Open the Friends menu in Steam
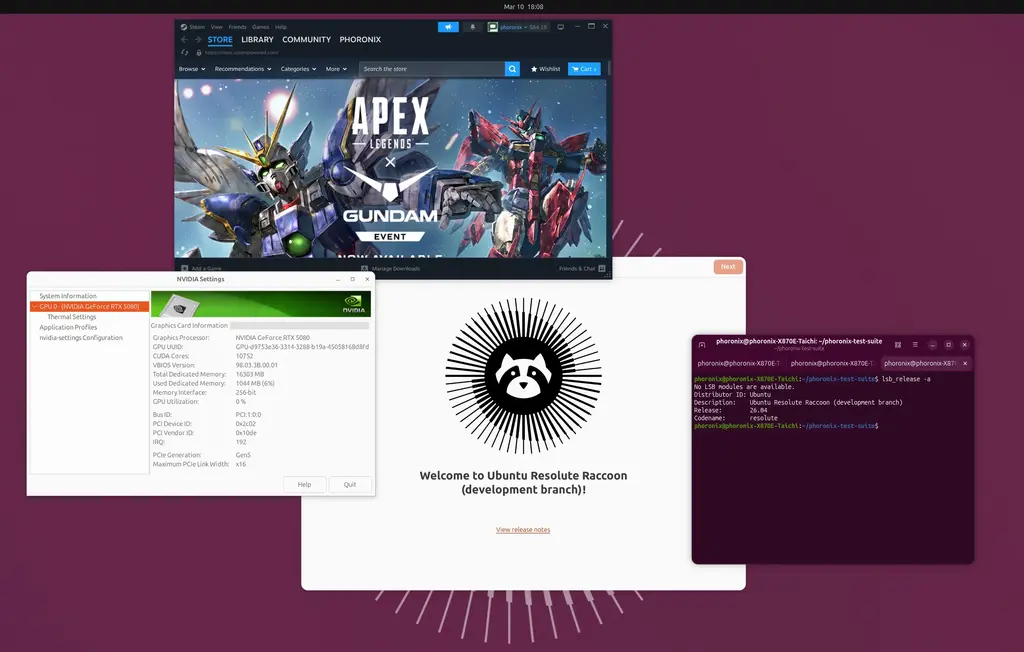Image resolution: width=1024 pixels, height=652 pixels. [x=236, y=26]
